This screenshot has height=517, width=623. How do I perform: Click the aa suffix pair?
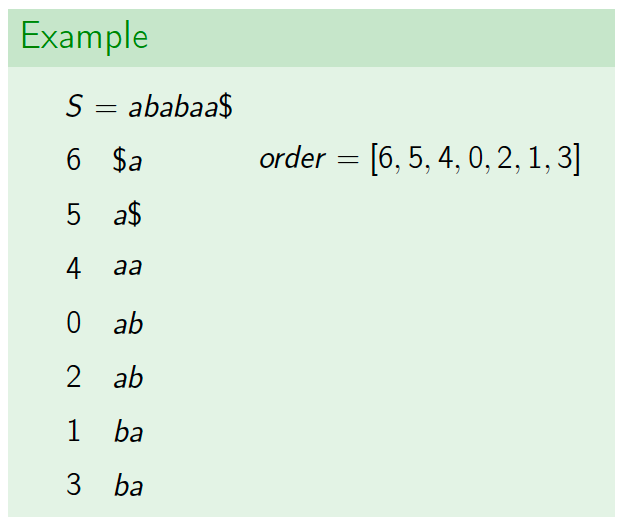point(128,267)
